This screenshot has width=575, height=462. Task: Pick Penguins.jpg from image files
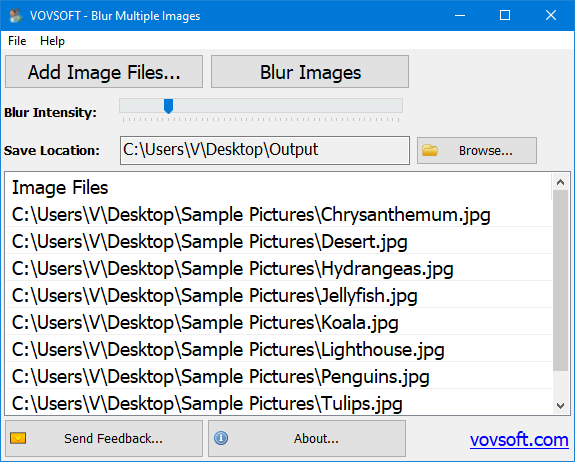click(x=278, y=377)
